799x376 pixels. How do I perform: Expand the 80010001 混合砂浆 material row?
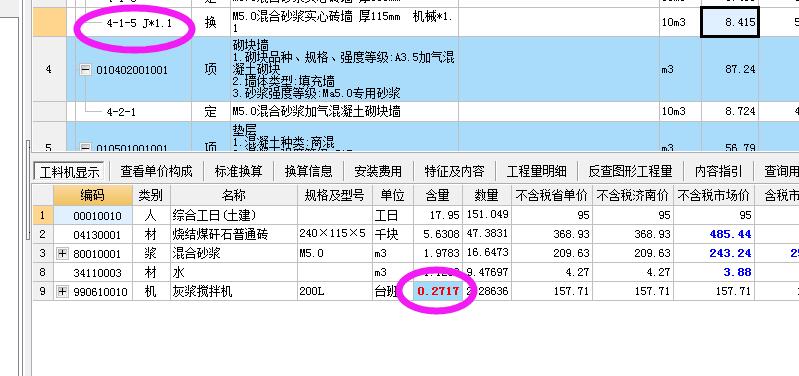tap(62, 253)
